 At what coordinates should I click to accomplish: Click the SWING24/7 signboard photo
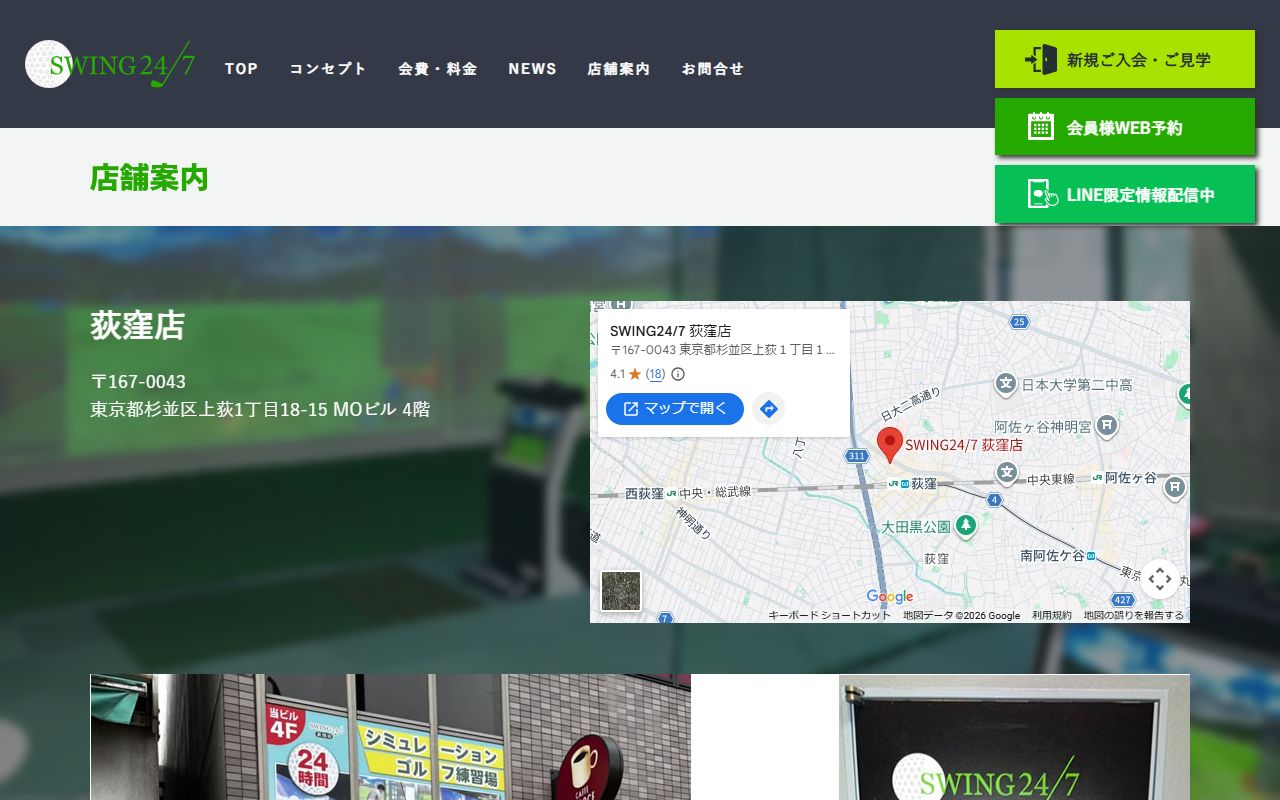(x=1014, y=737)
